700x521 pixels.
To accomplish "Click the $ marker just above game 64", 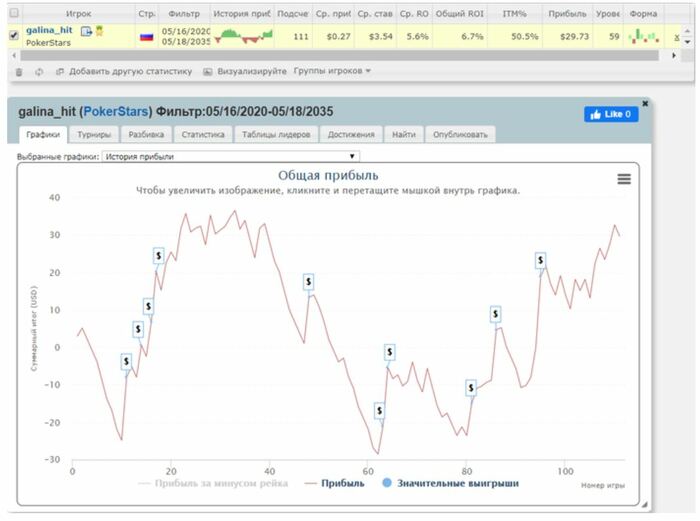I will 390,352.
